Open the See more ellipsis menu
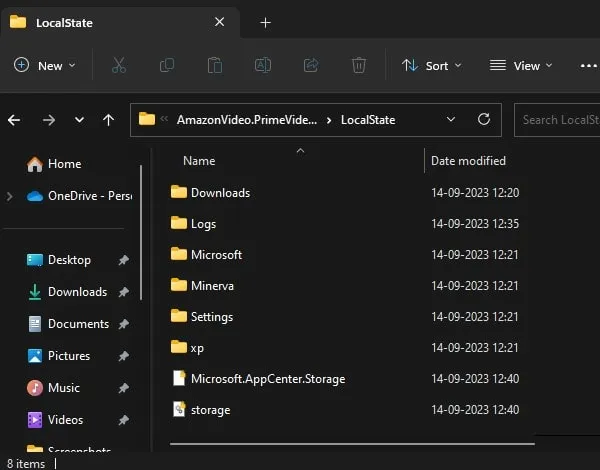This screenshot has height=470, width=600. [x=588, y=66]
